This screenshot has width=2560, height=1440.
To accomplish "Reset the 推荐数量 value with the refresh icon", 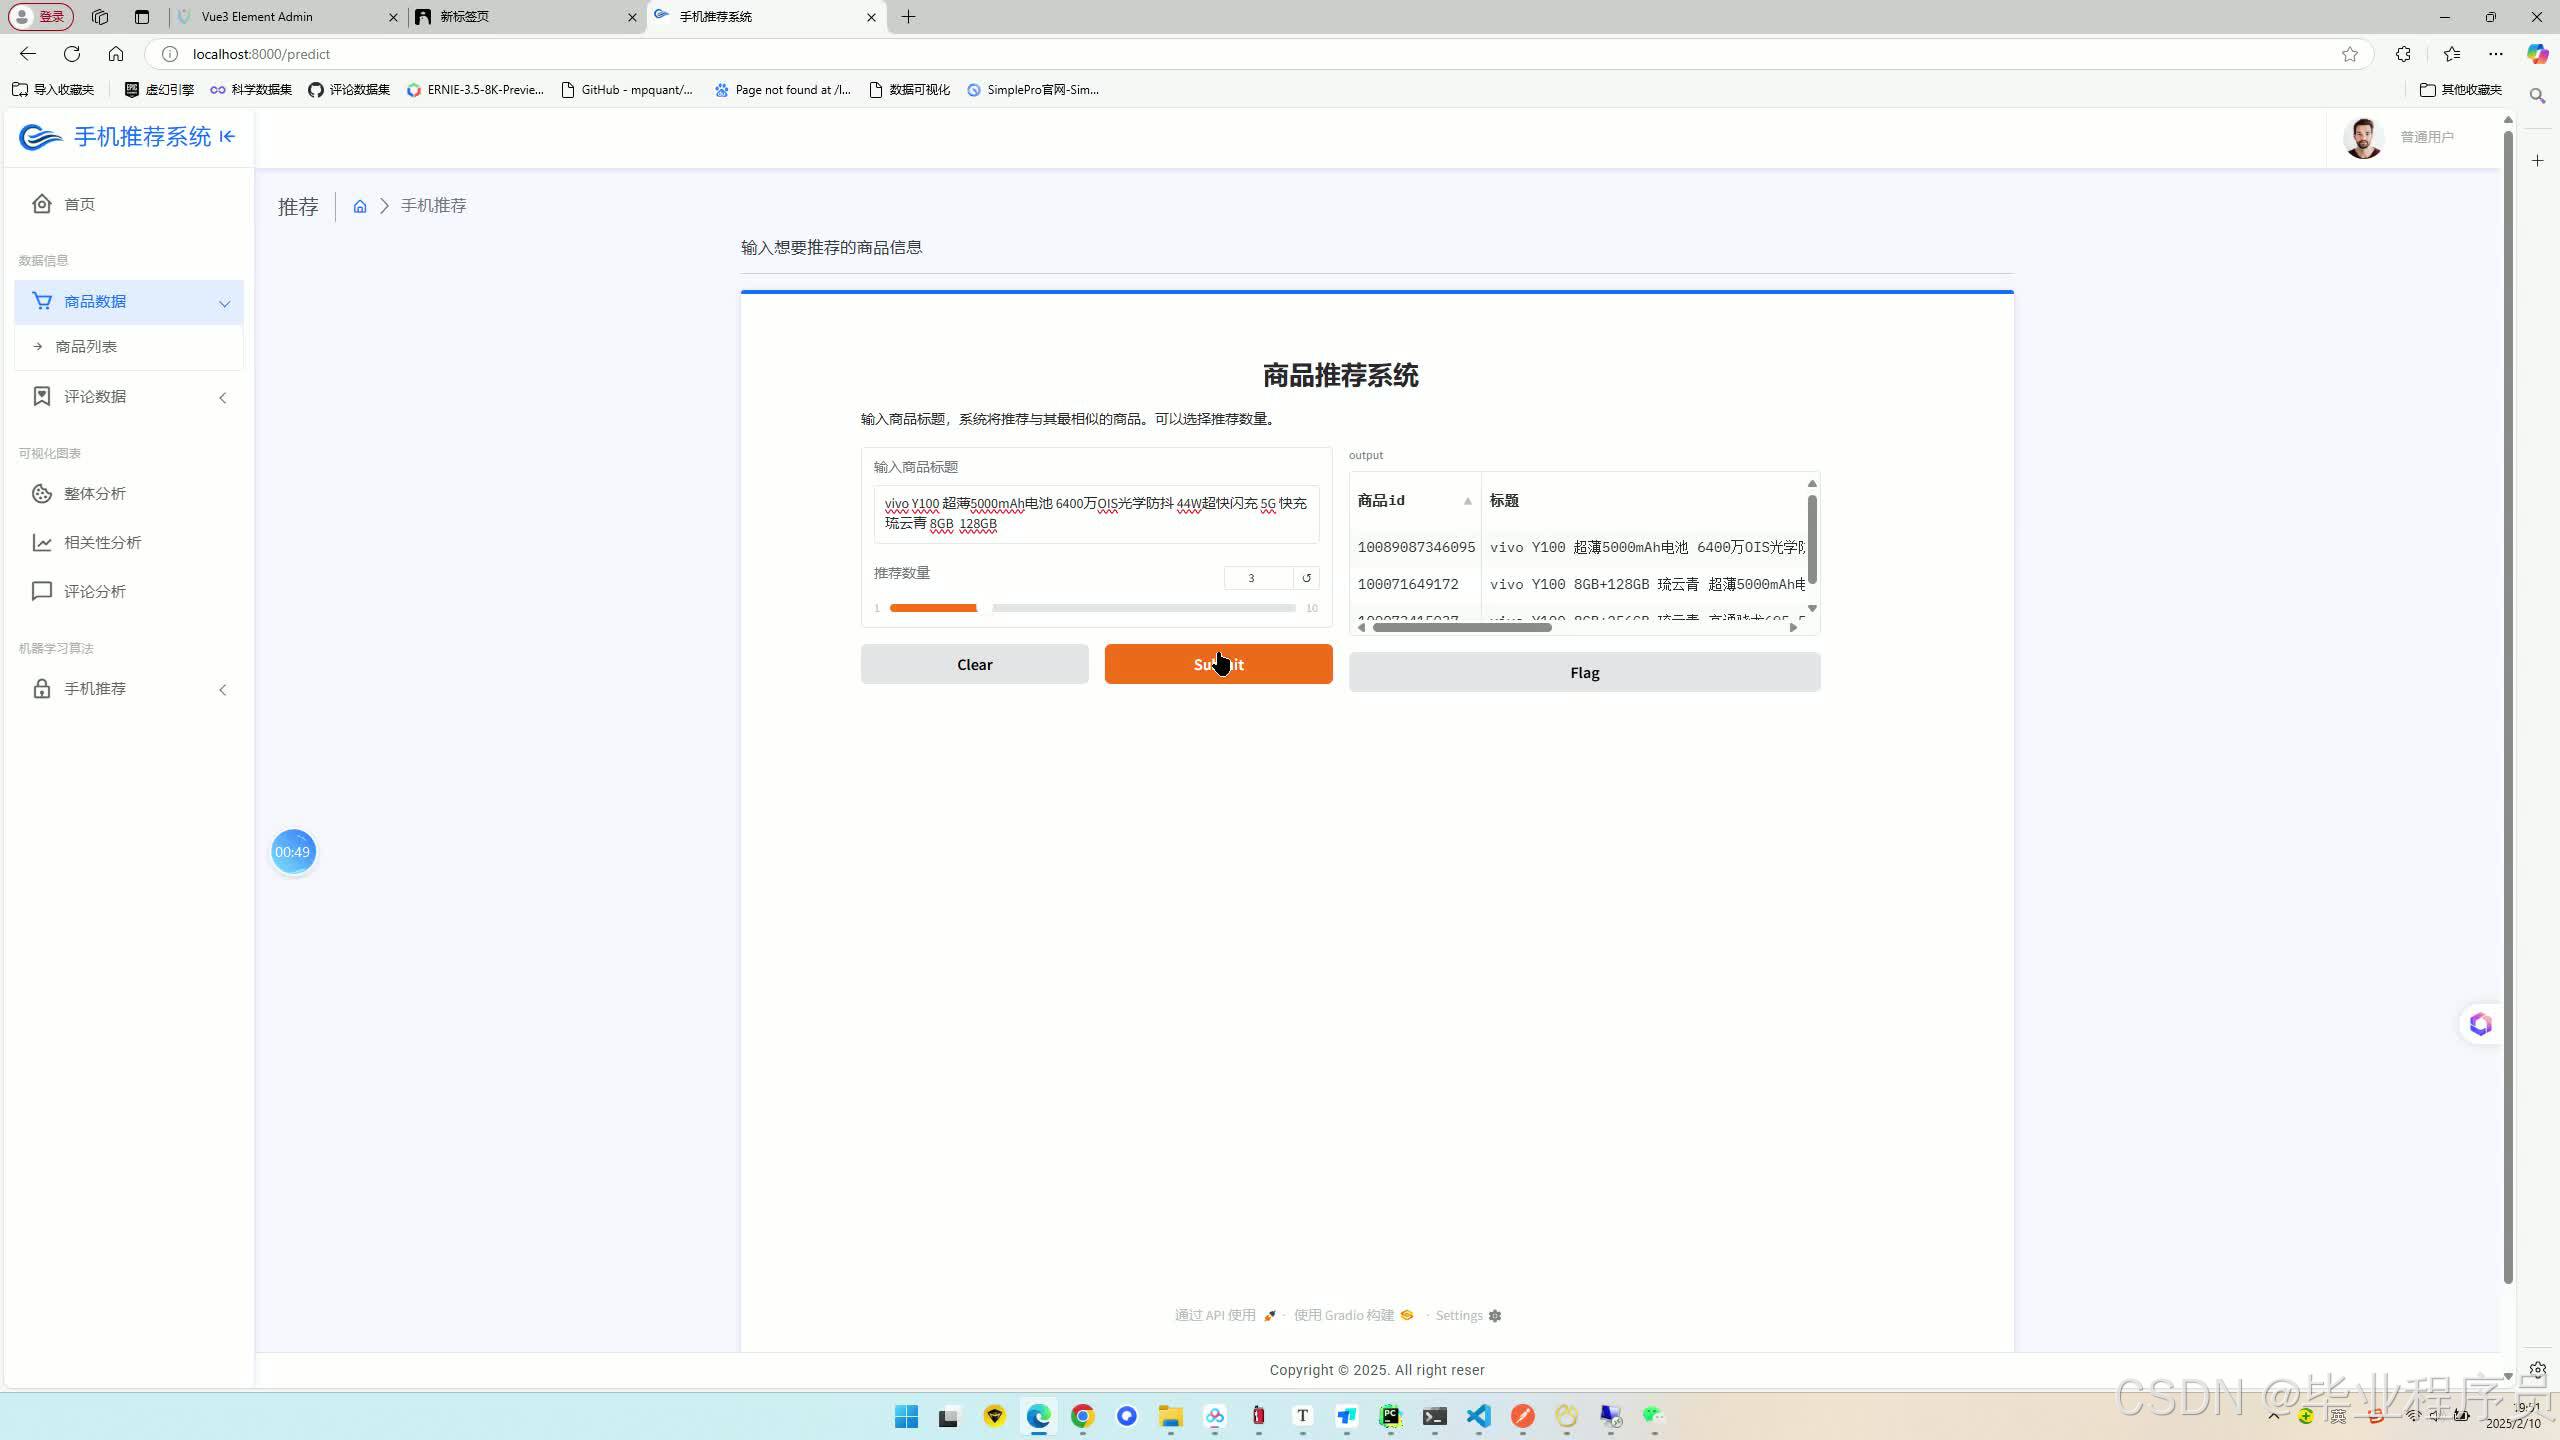I will [1306, 578].
